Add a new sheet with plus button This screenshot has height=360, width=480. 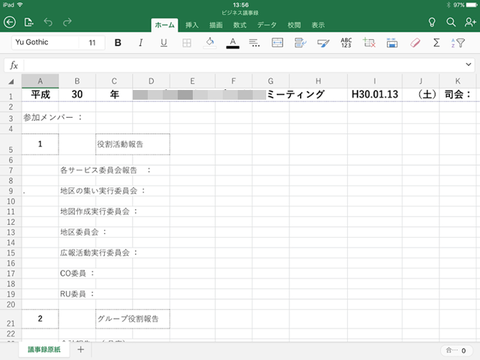(x=81, y=349)
